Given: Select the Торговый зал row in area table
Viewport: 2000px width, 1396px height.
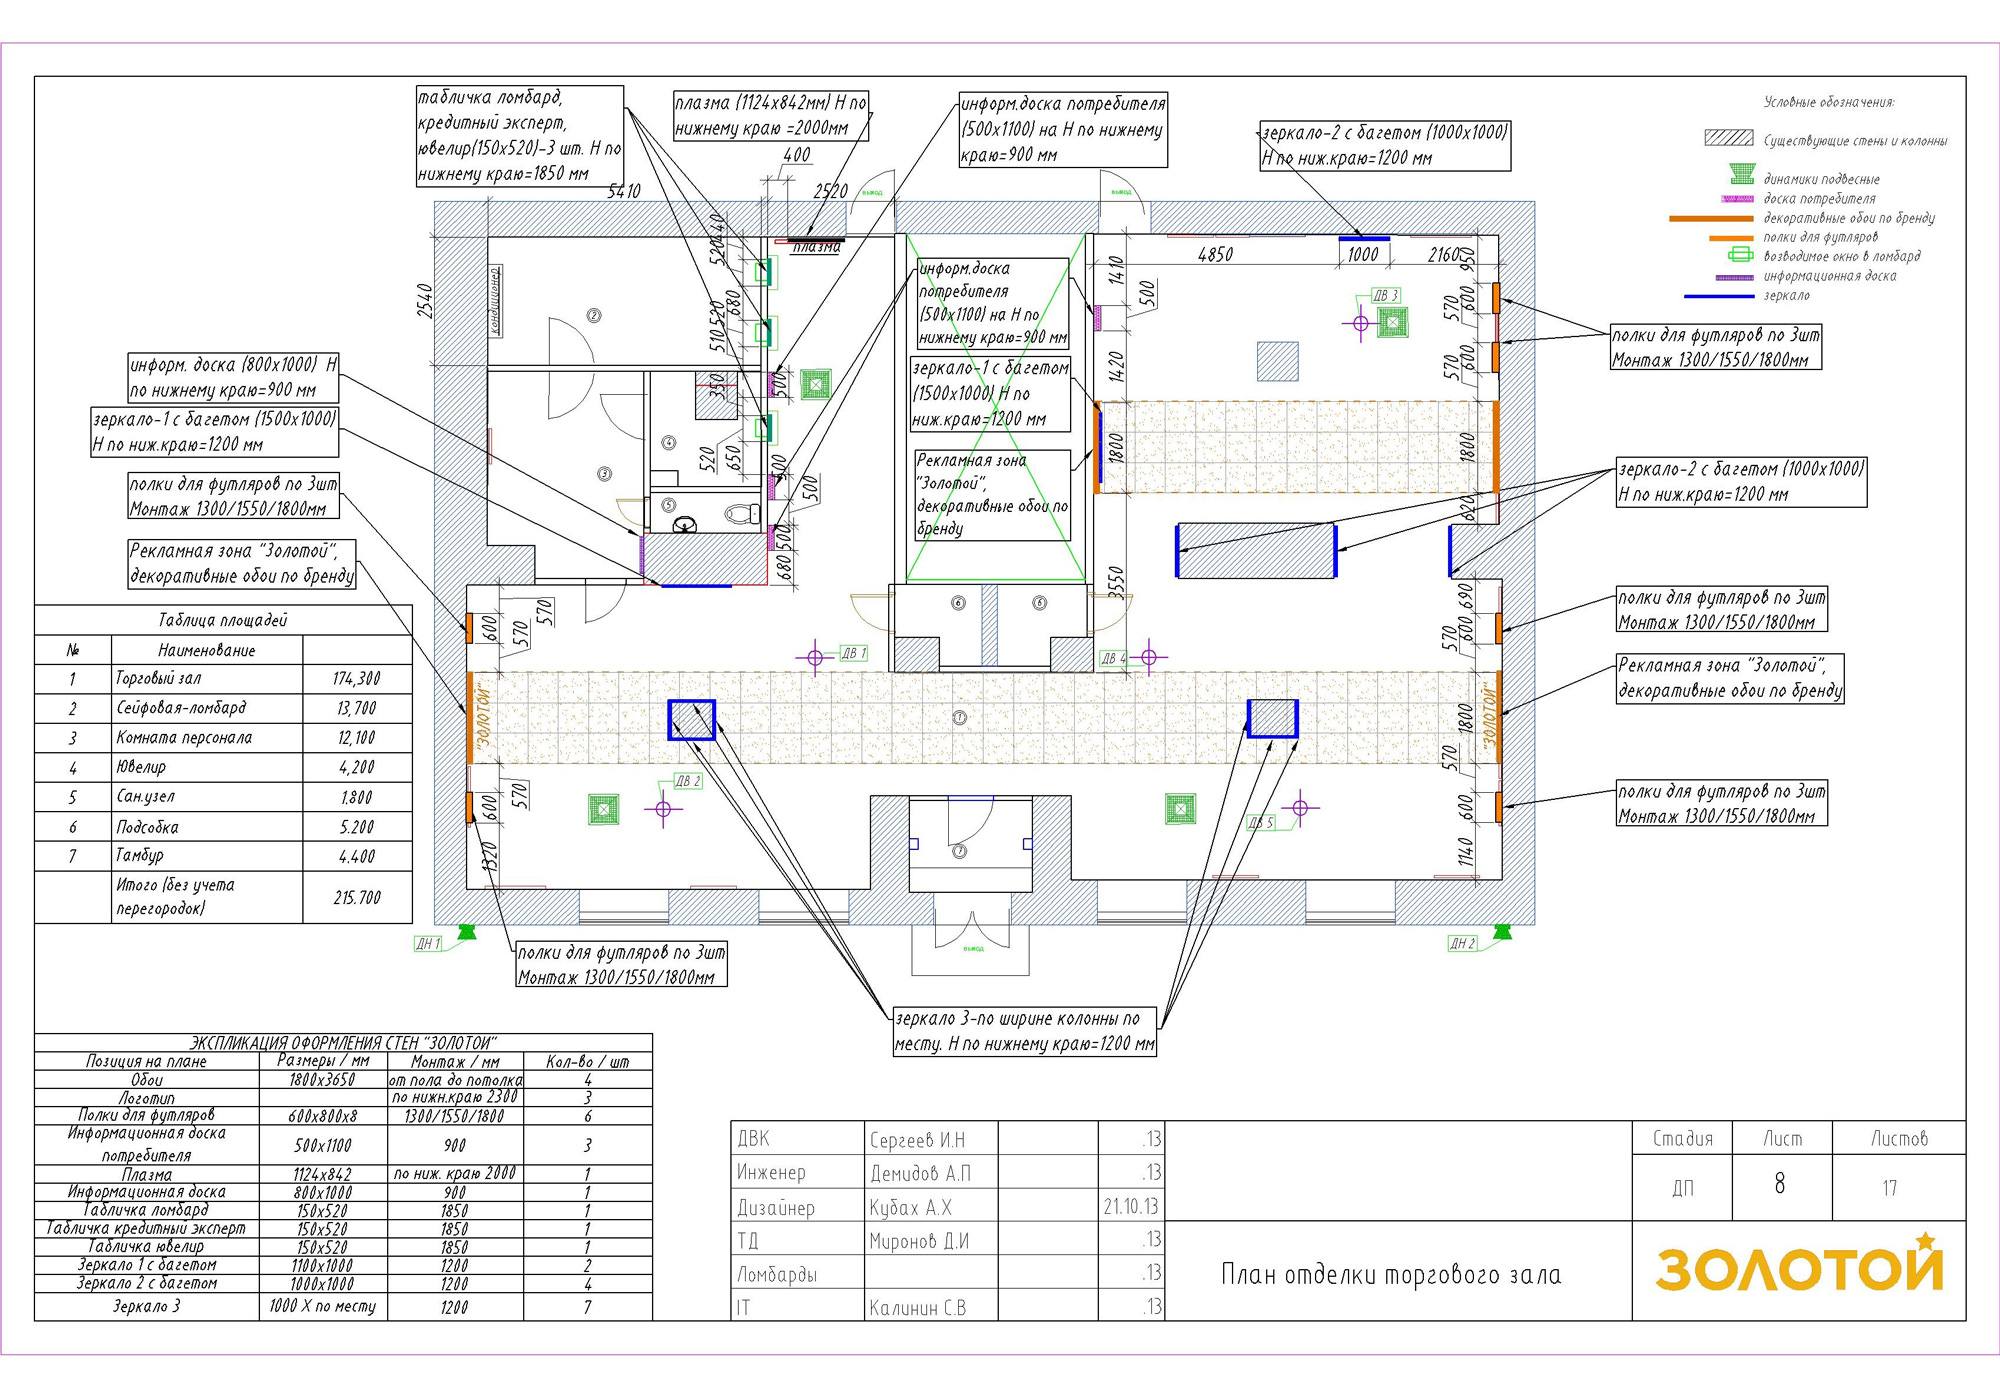Looking at the screenshot, I should 223,679.
